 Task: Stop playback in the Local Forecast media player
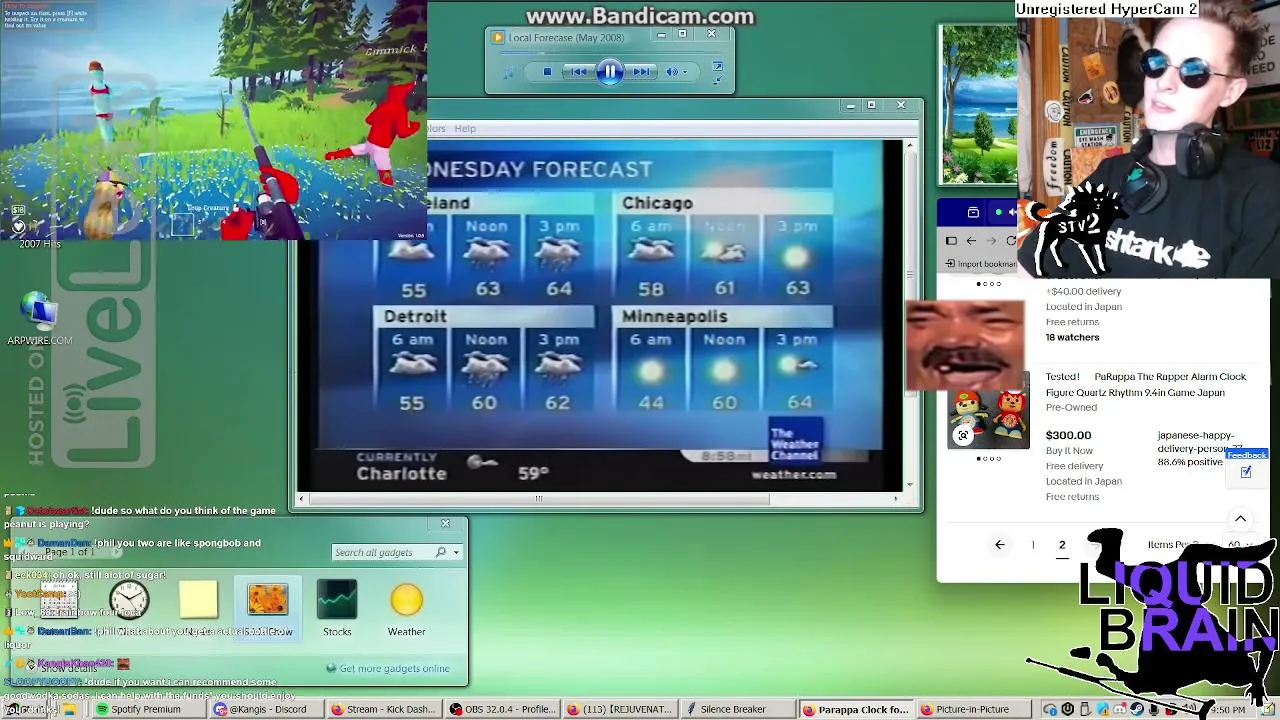click(547, 72)
